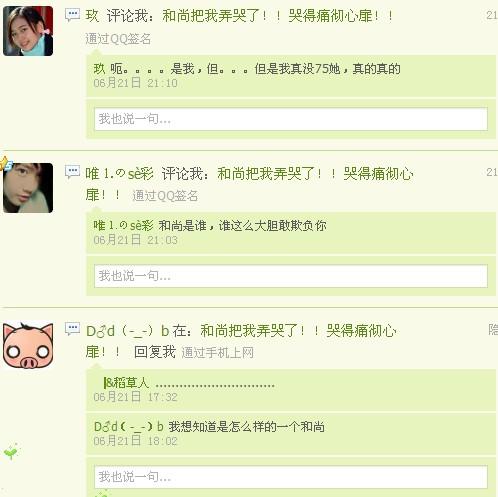Click comment bubble icon beside 唯1.のsè彩

[72, 172]
